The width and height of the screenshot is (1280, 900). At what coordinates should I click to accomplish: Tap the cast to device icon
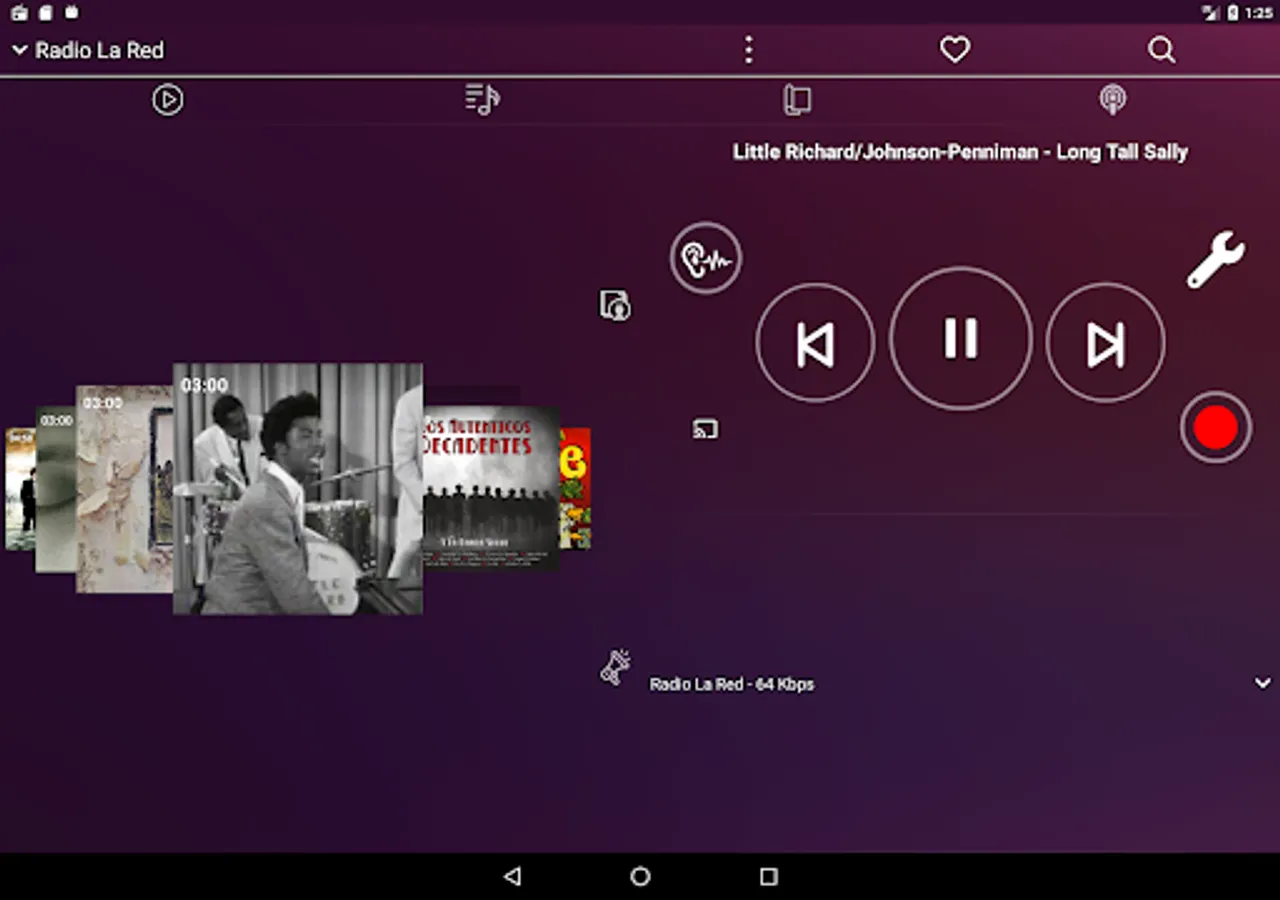click(706, 430)
